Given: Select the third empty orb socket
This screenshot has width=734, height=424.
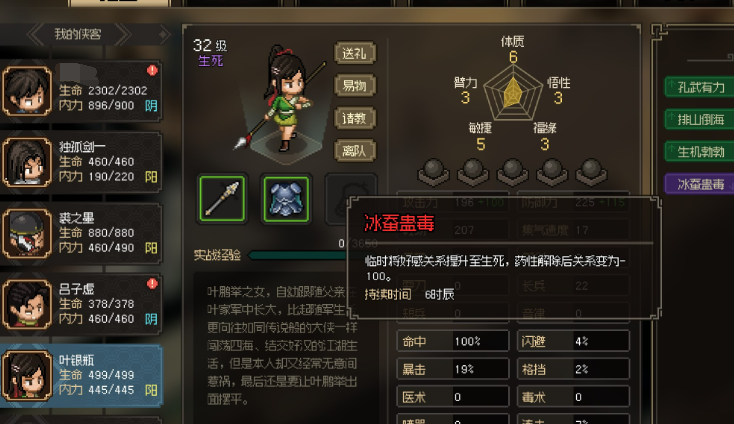Looking at the screenshot, I should tap(512, 172).
